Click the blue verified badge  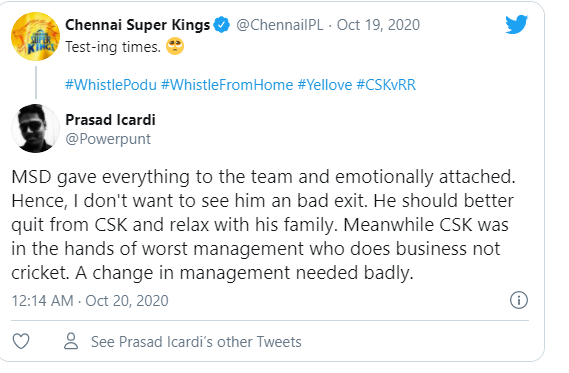222,25
